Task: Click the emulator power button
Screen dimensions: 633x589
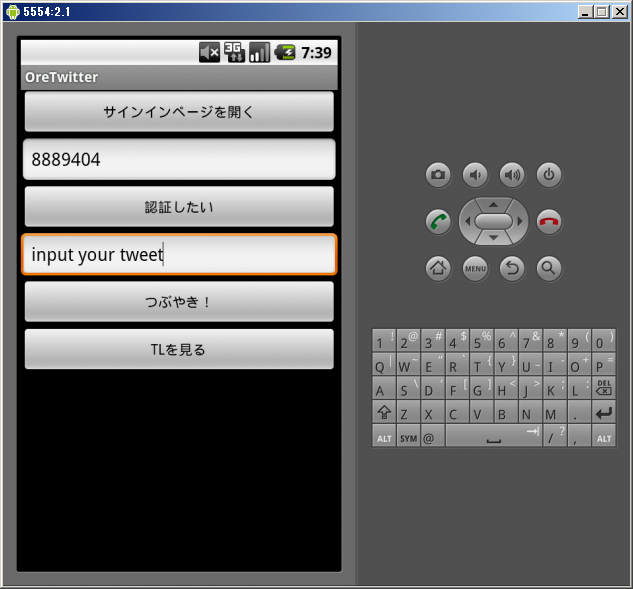Action: pos(549,175)
